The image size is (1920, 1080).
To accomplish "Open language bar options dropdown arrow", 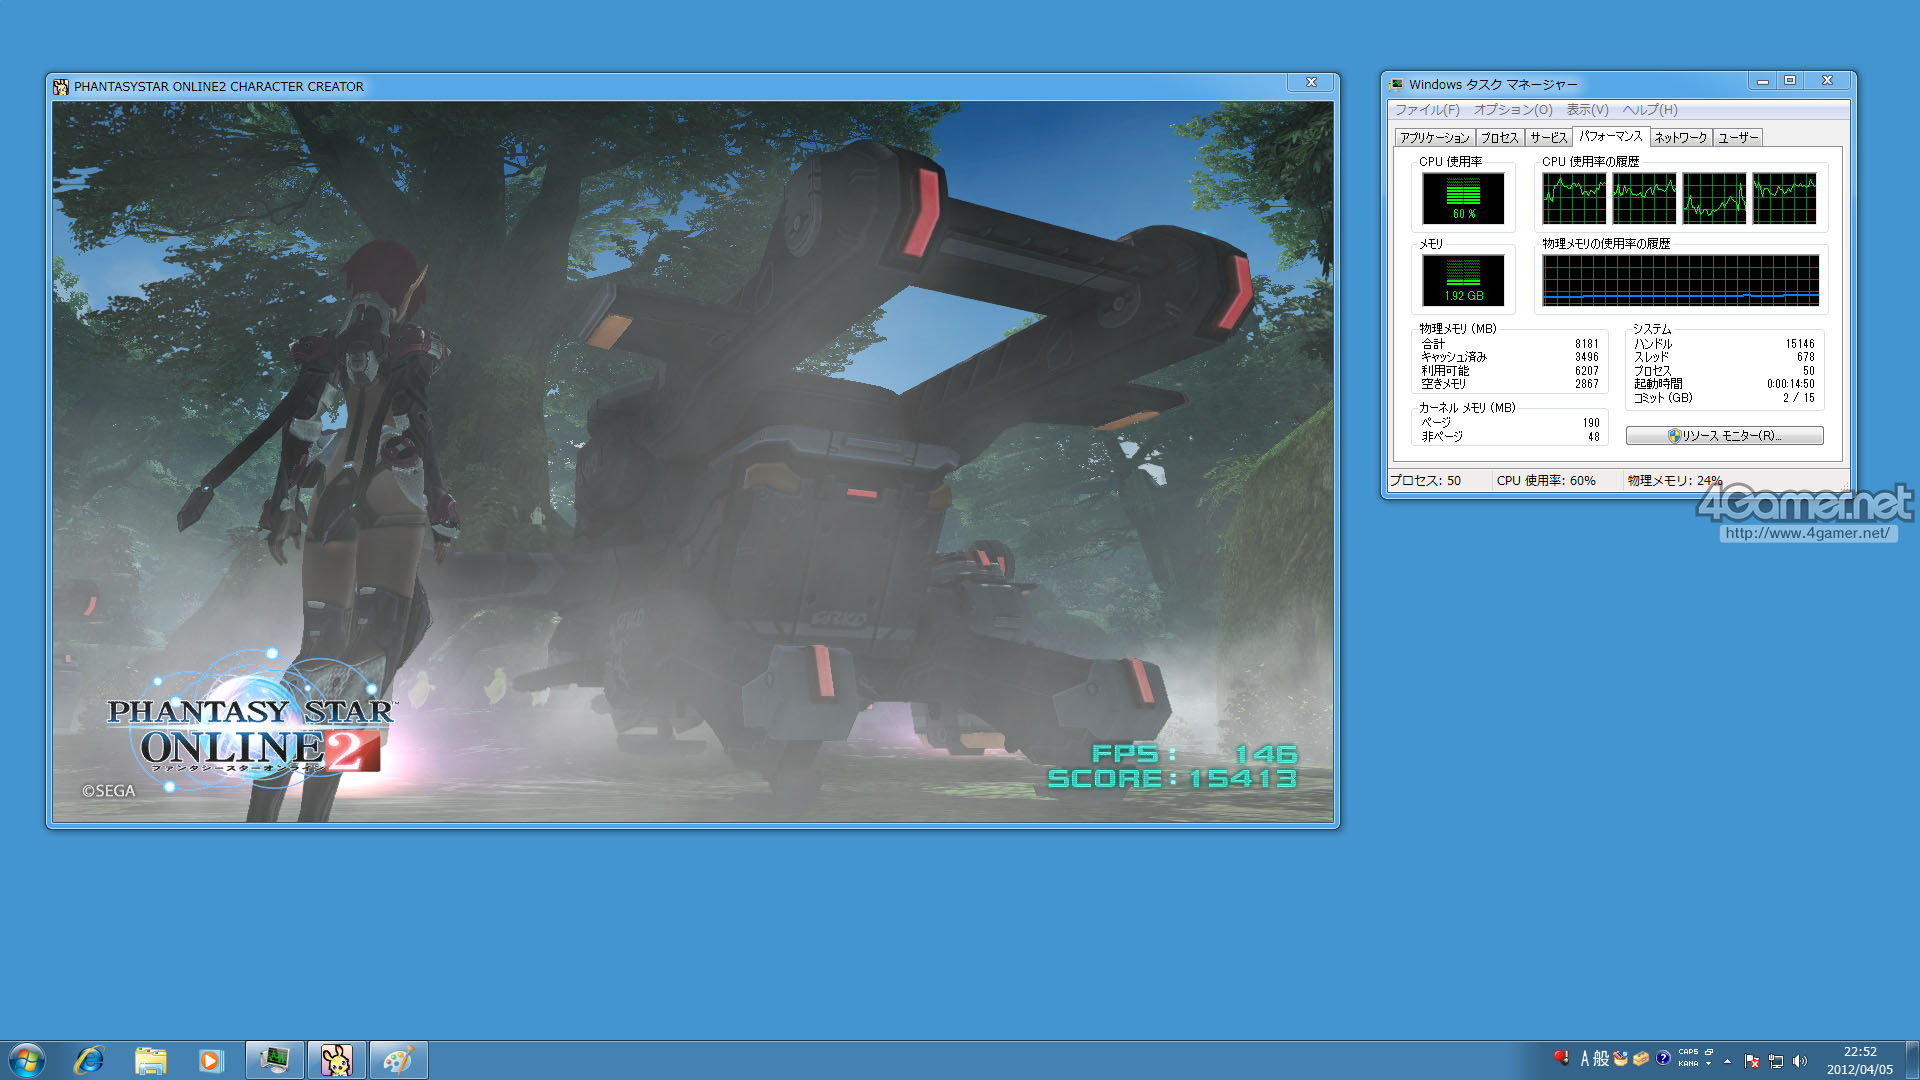I will point(1708,1064).
